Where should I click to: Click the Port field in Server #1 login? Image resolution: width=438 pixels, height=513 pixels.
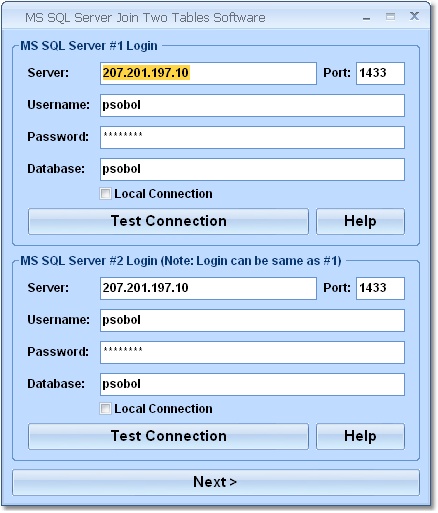tap(380, 73)
